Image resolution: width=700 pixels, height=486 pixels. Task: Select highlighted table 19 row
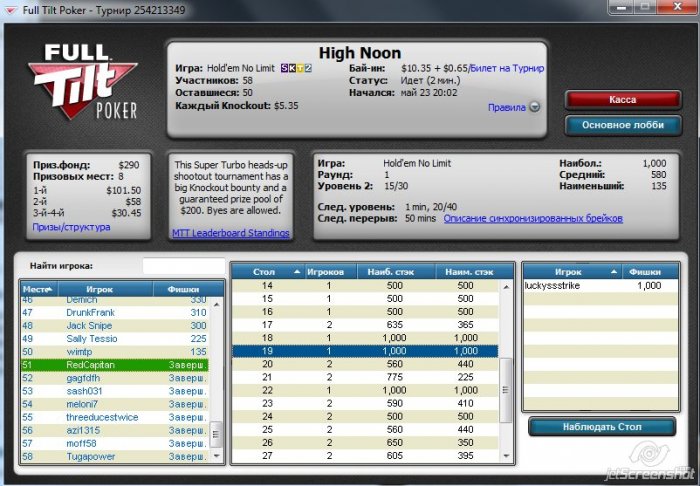(365, 351)
